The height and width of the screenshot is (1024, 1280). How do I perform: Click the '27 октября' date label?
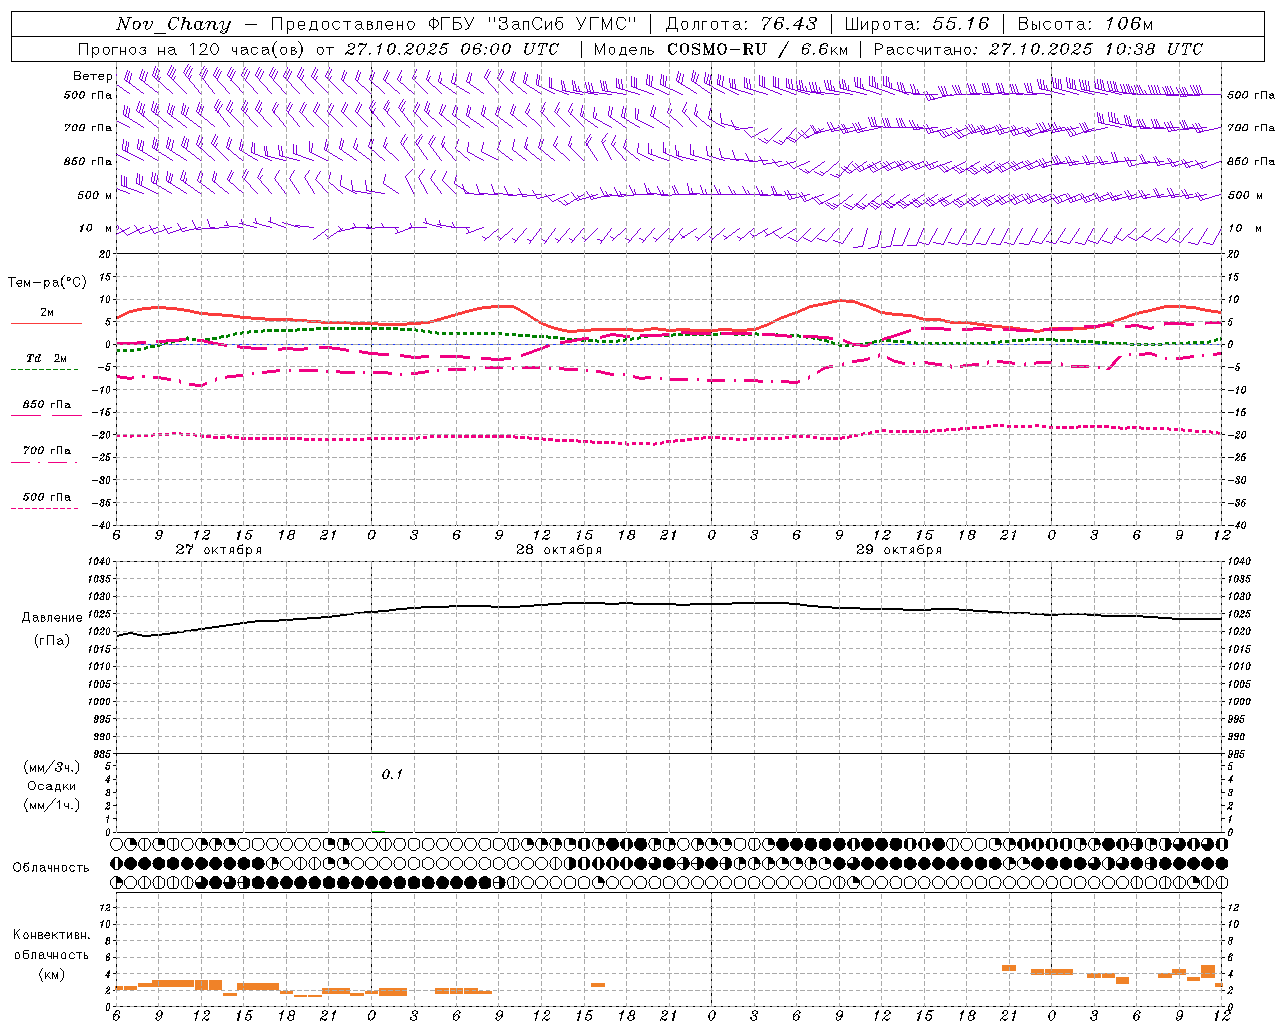tap(219, 550)
